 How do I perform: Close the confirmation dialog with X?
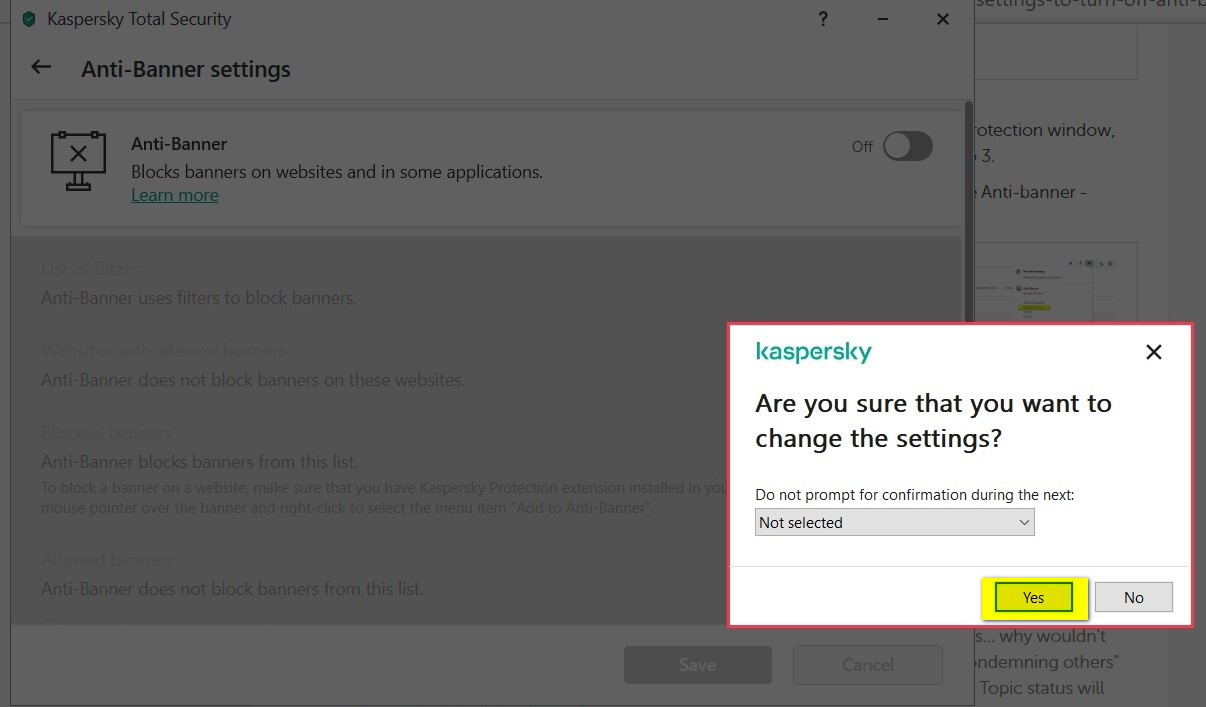tap(1153, 352)
